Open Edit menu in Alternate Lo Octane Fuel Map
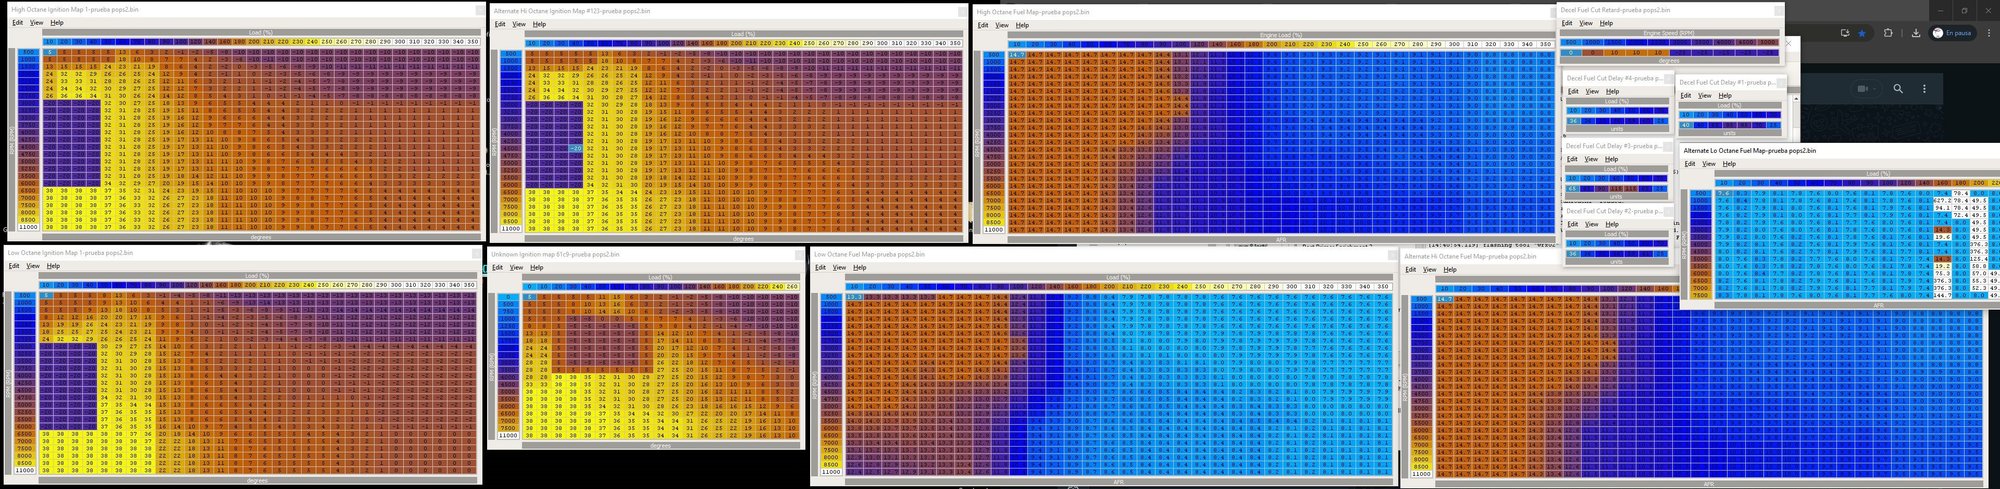This screenshot has height=489, width=2000. coord(1690,163)
